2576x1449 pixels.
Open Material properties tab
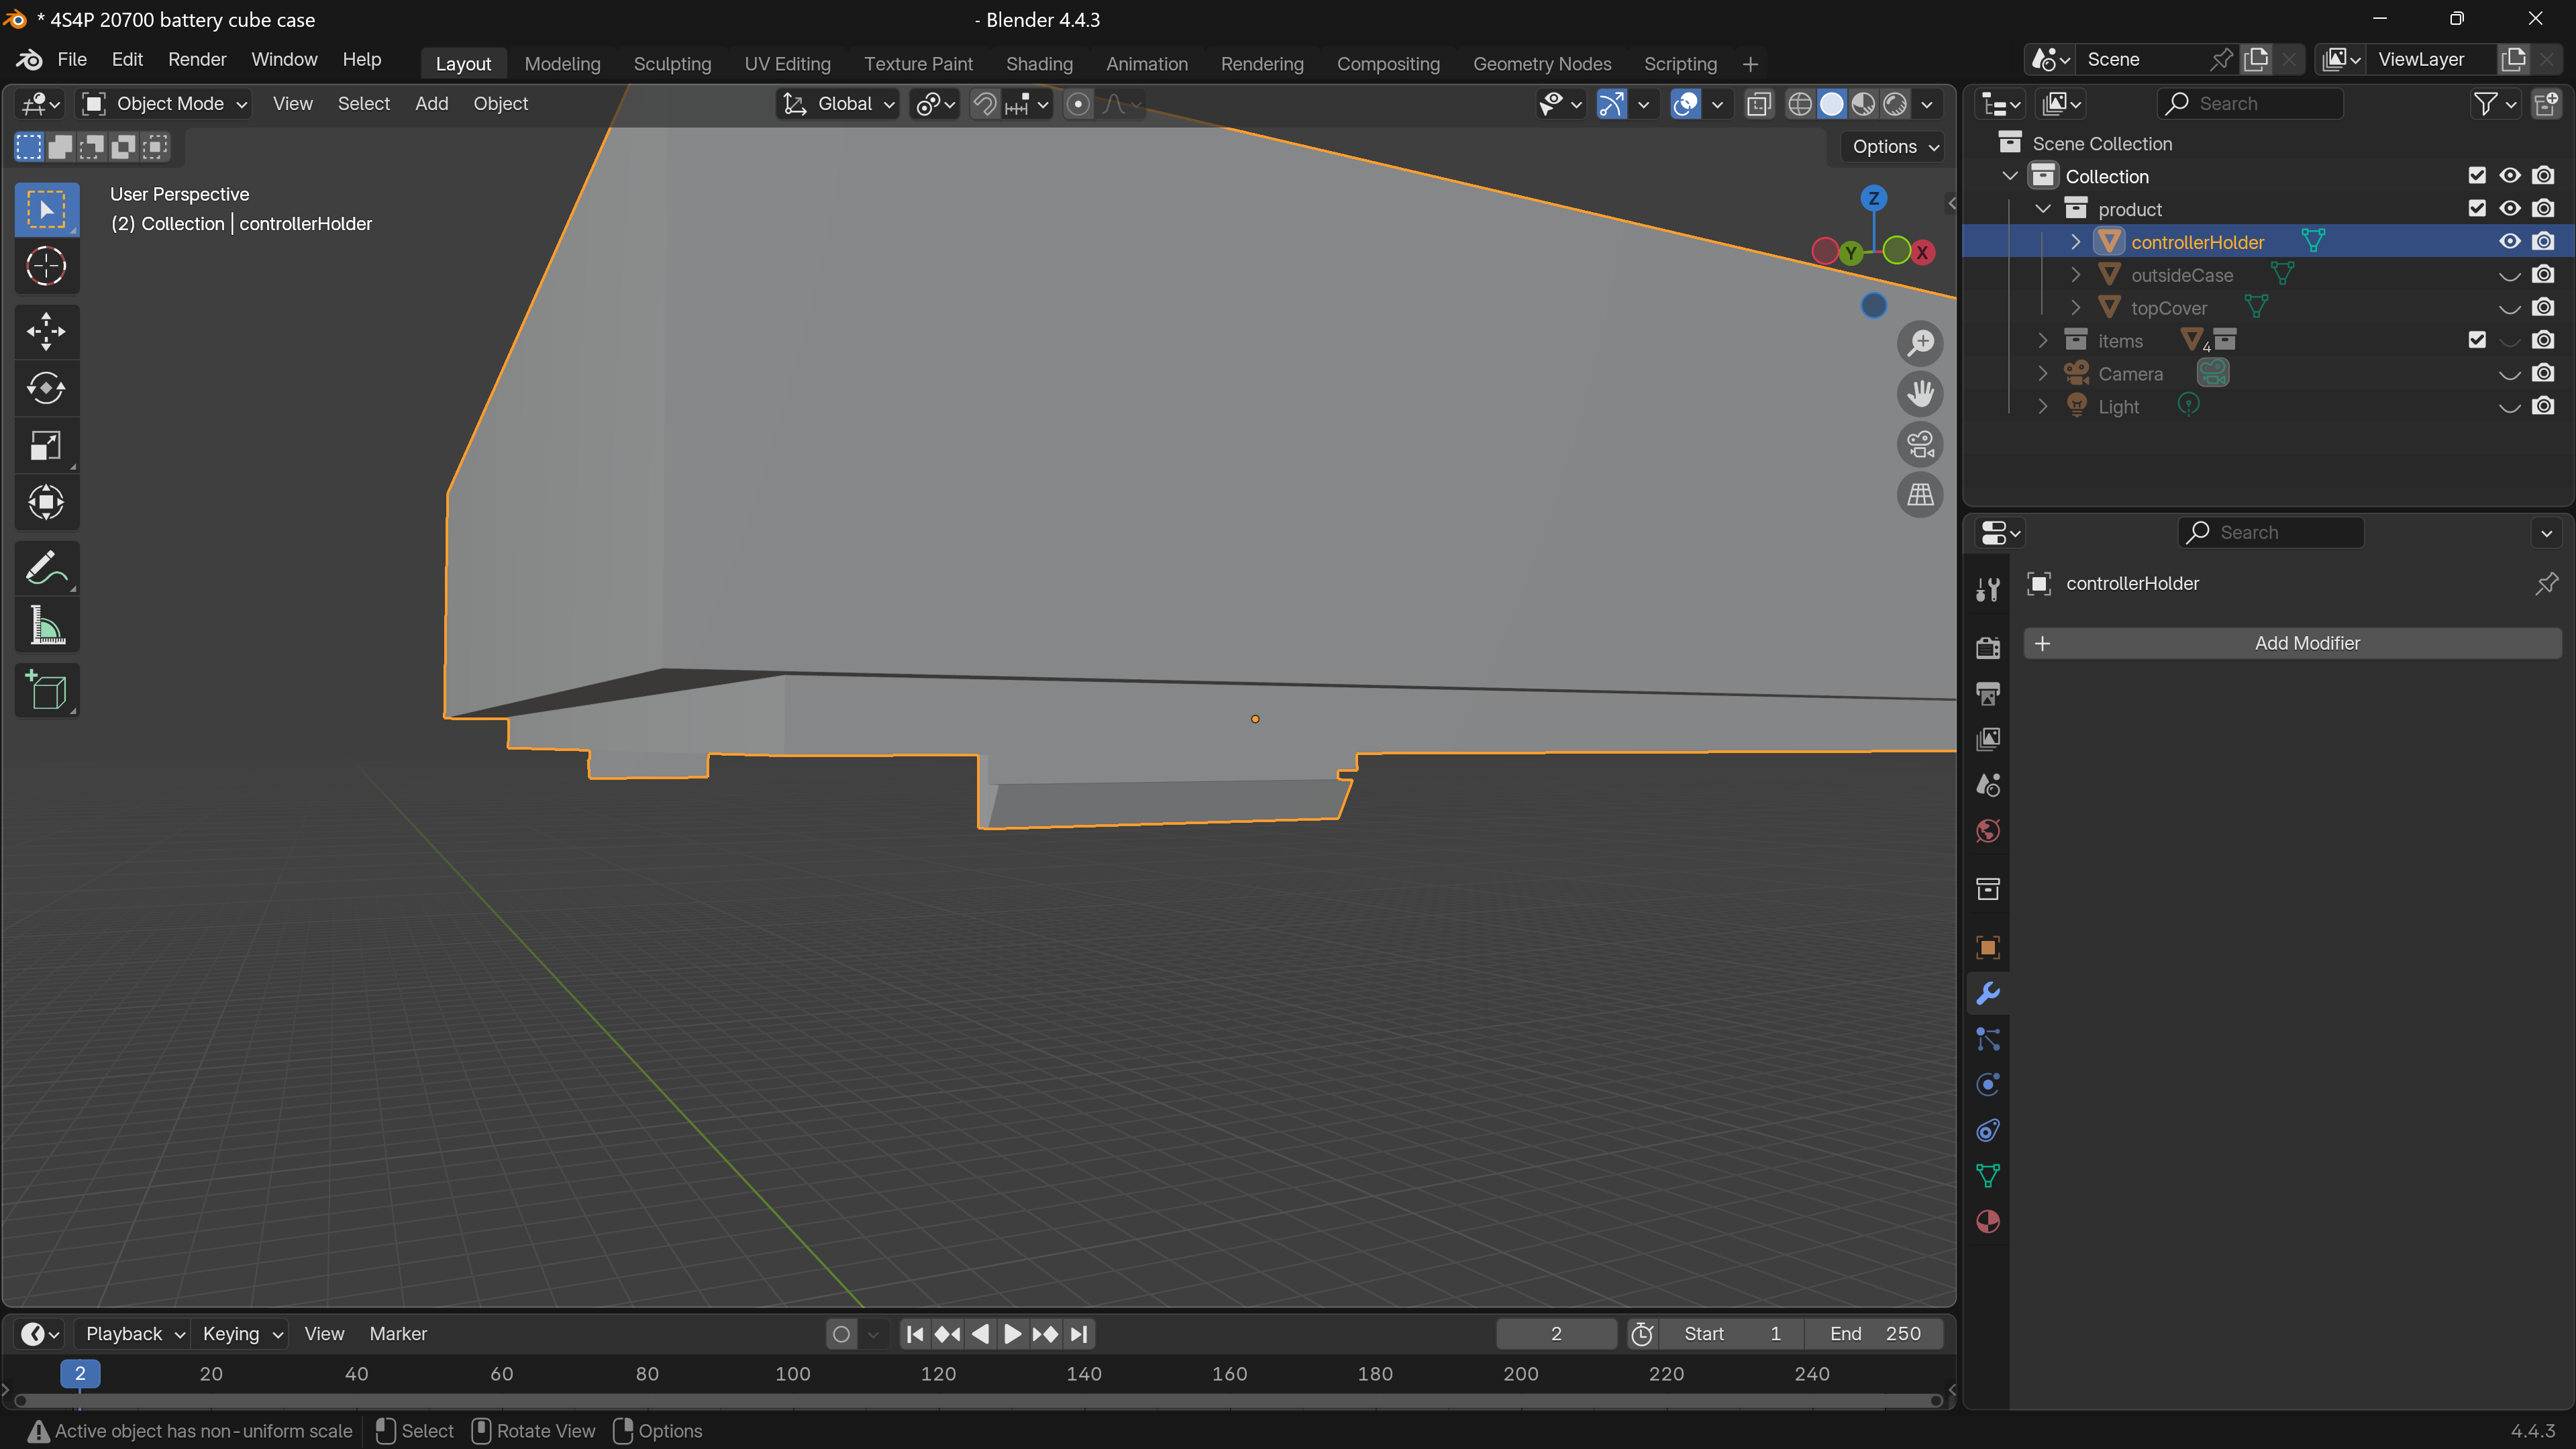(x=1988, y=1221)
